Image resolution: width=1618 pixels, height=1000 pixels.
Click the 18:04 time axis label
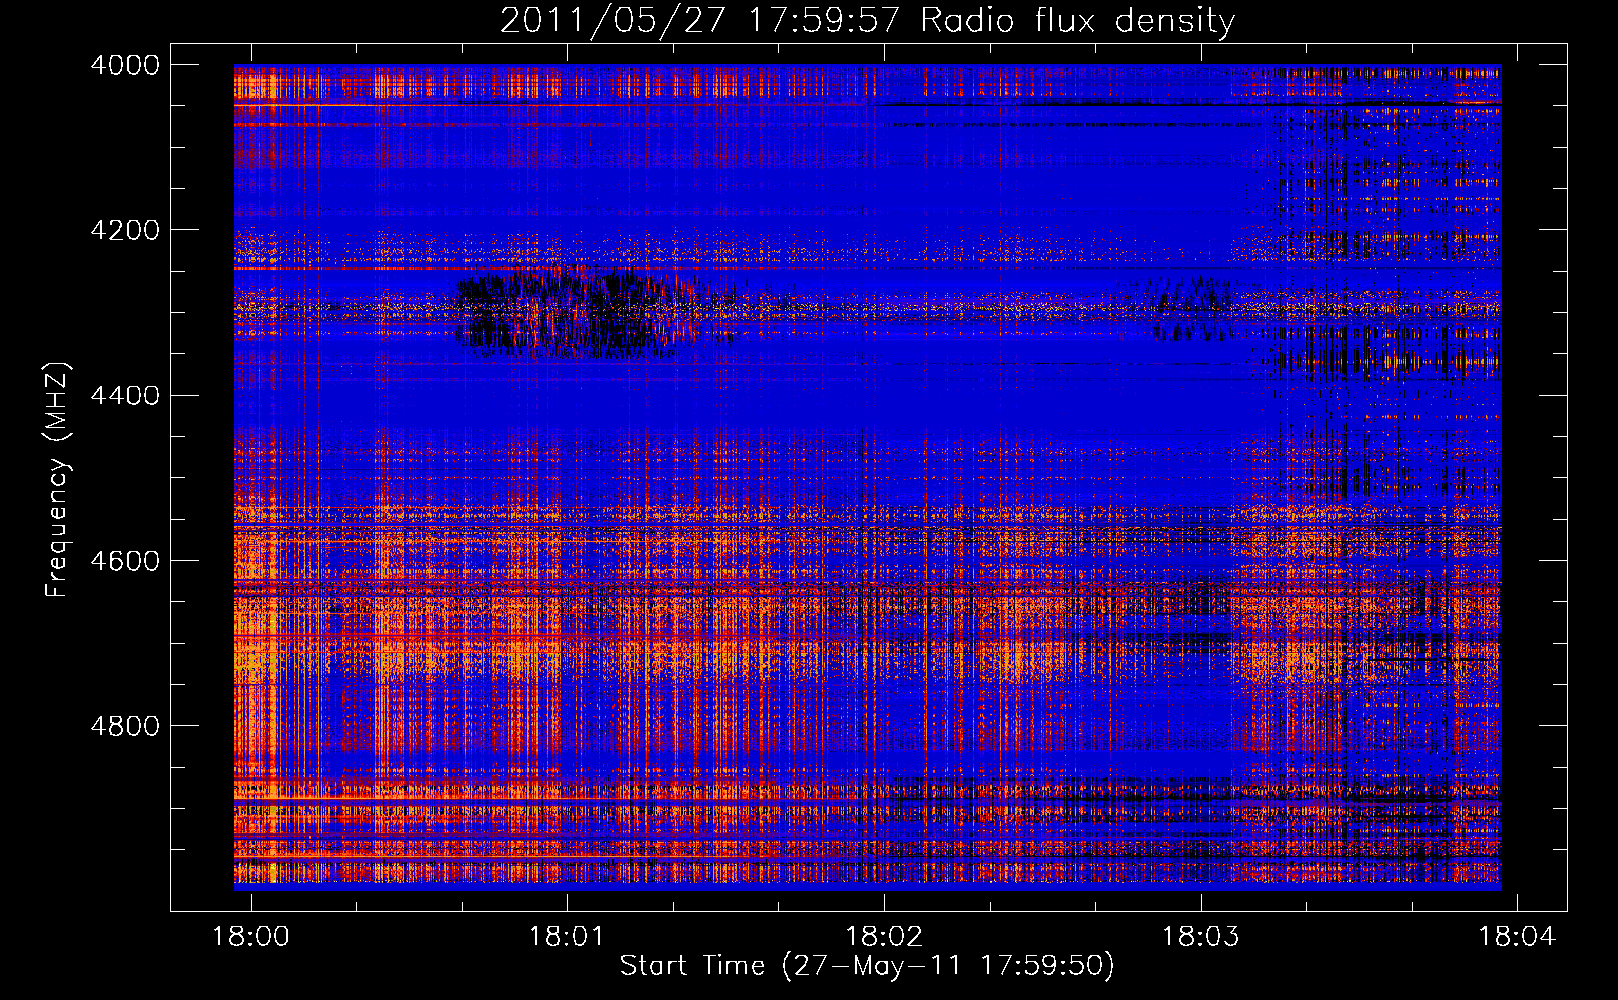click(x=1517, y=937)
